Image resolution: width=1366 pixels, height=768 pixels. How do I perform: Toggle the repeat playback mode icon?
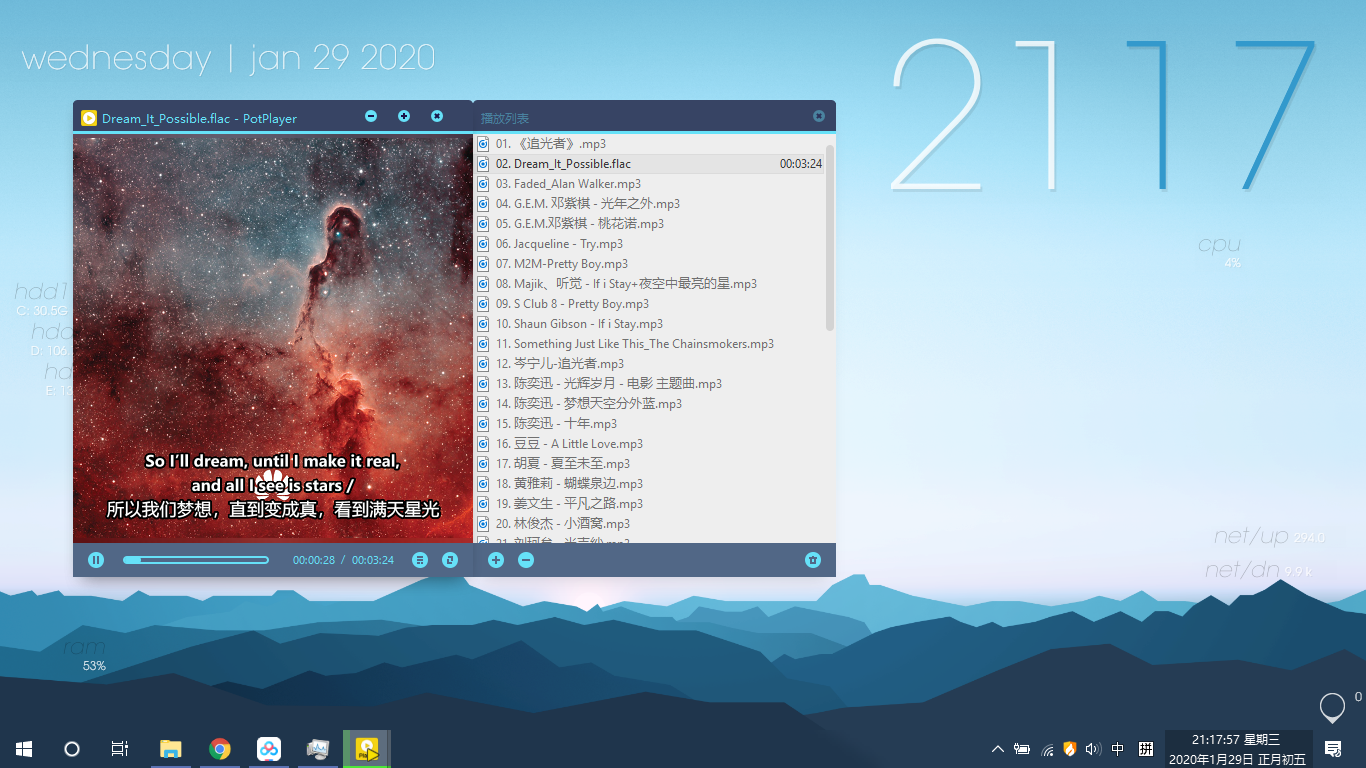pos(449,560)
